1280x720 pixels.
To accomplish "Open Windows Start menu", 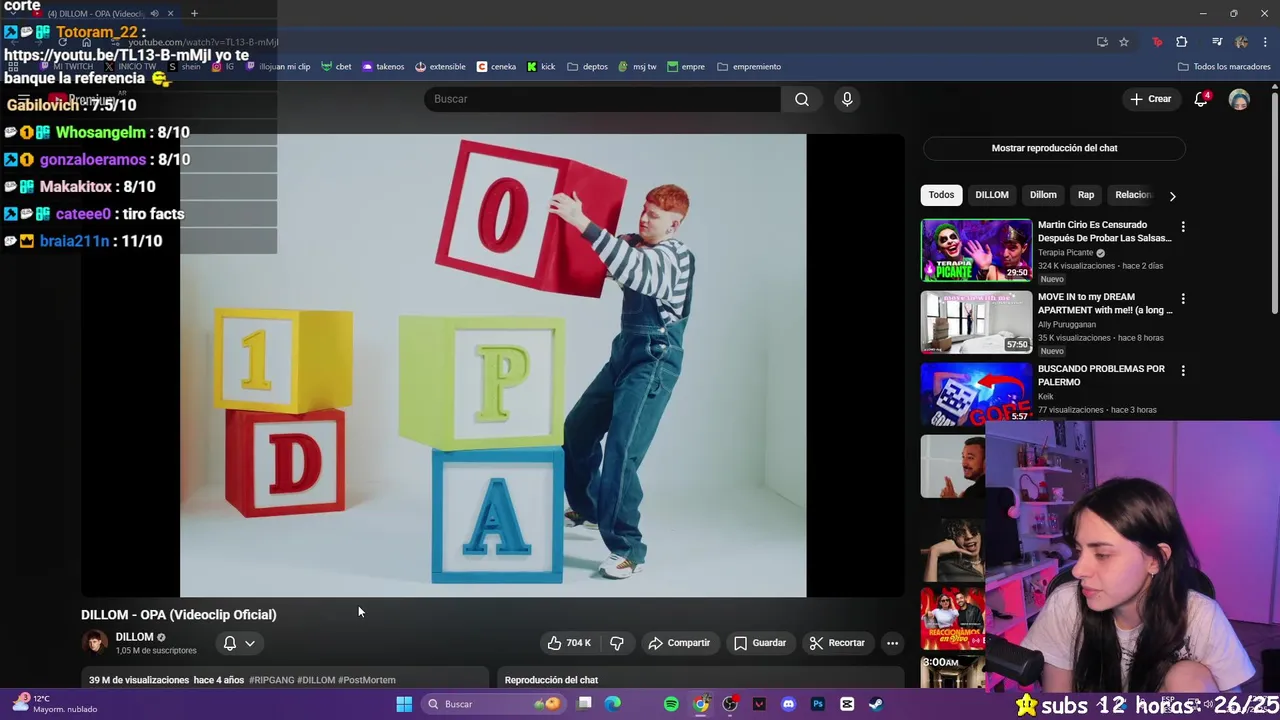I will pyautogui.click(x=404, y=704).
